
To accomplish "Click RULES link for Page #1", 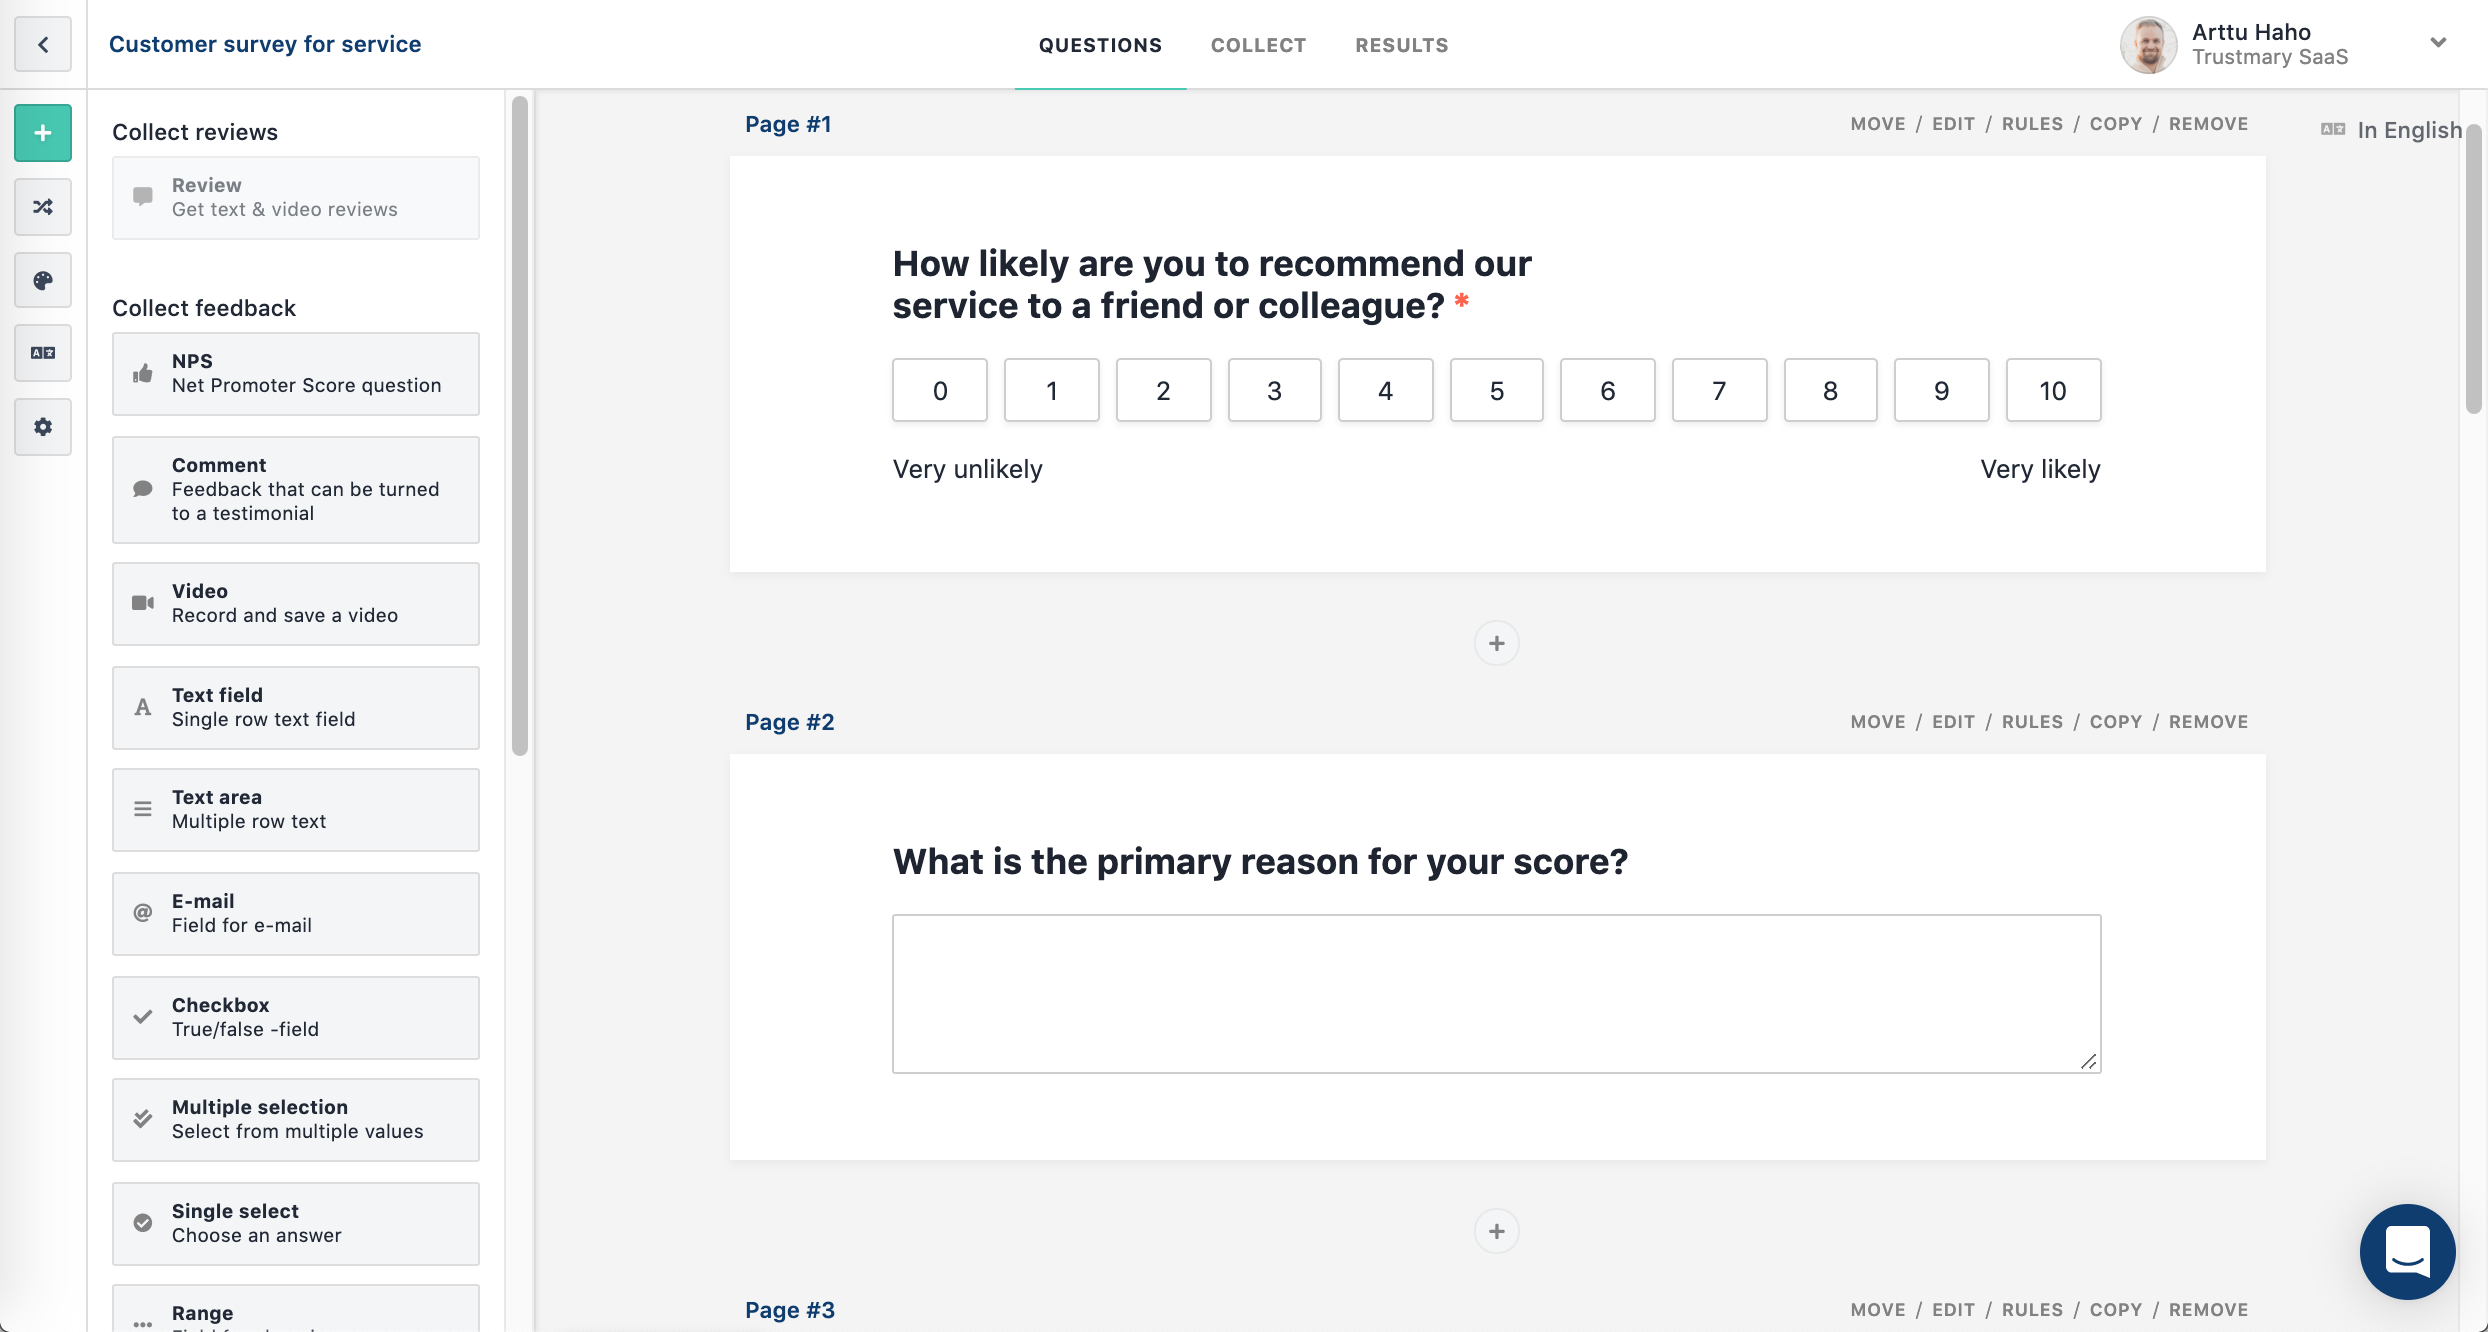I will coord(2032,124).
